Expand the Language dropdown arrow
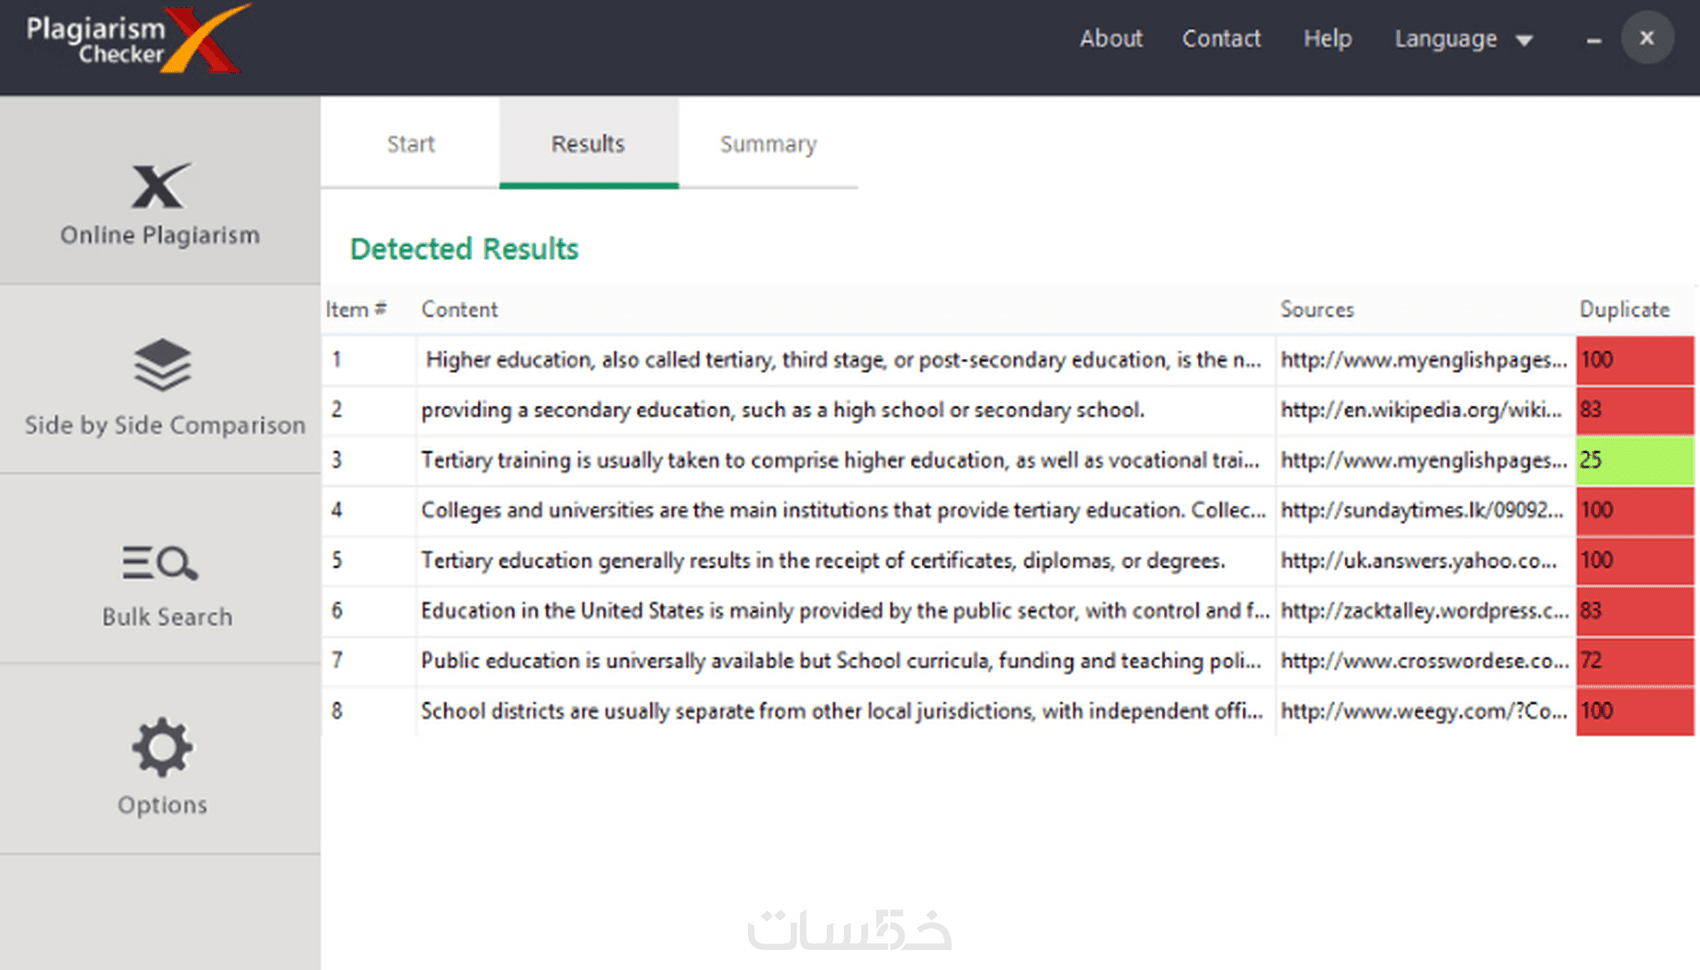This screenshot has width=1700, height=970. (1524, 41)
